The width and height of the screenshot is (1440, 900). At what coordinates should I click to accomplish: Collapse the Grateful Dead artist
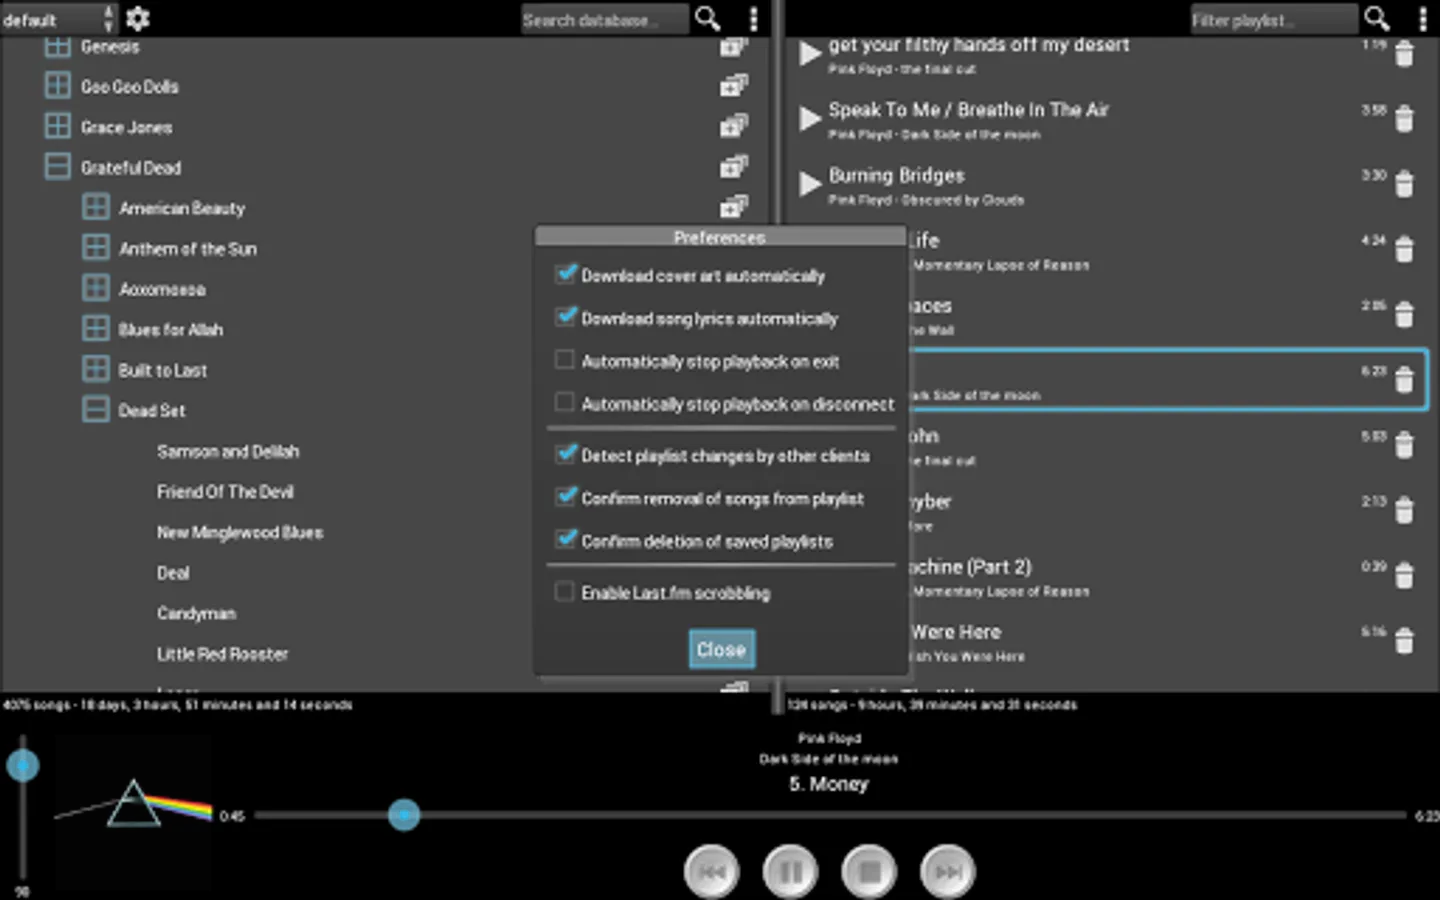(58, 166)
